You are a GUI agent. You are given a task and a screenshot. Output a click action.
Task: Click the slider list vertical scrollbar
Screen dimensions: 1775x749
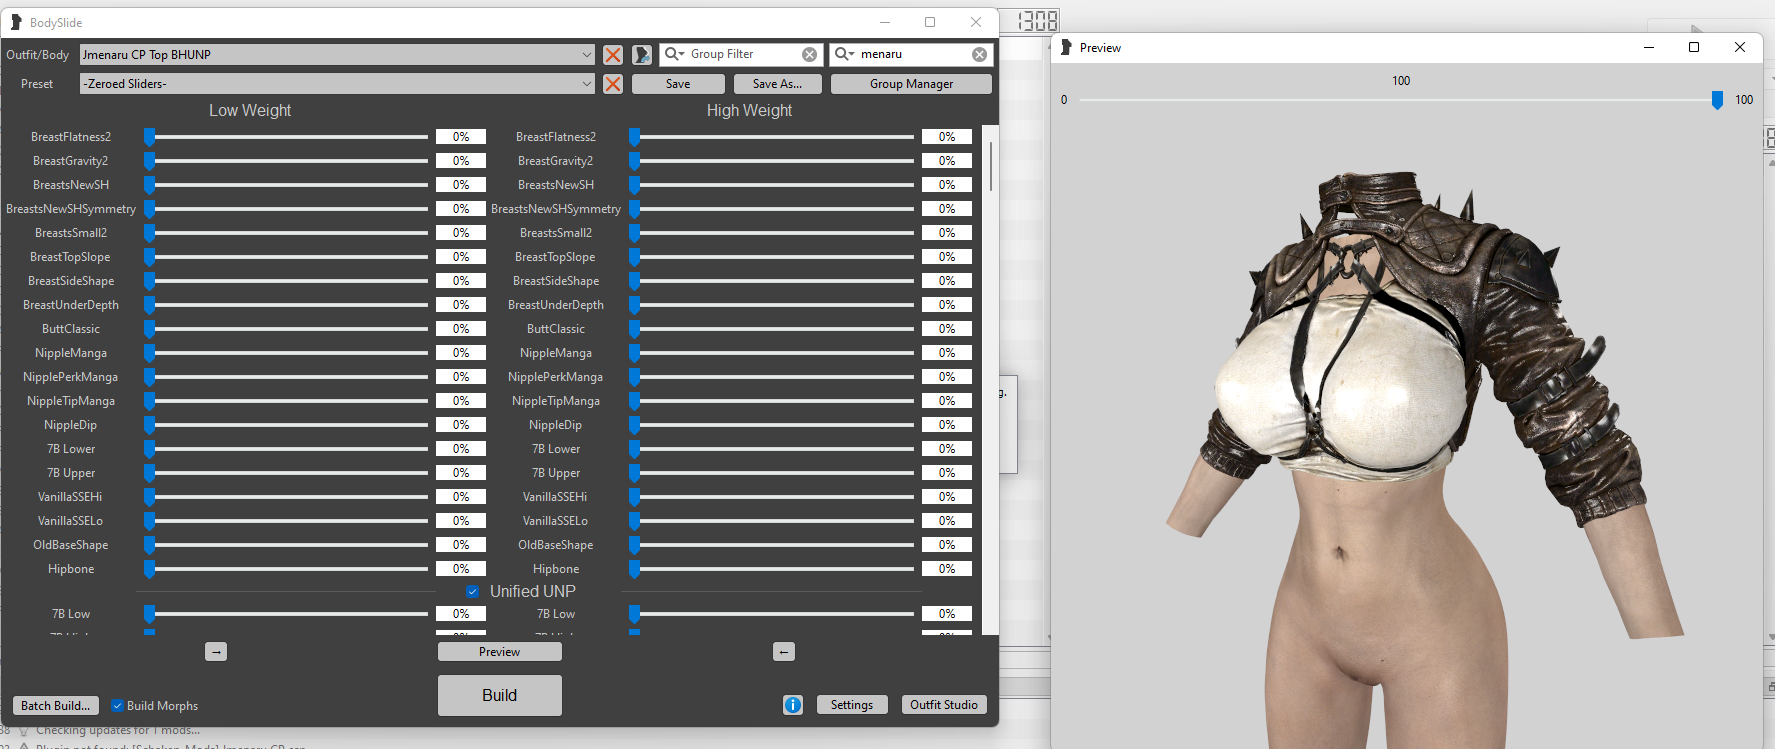point(990,165)
